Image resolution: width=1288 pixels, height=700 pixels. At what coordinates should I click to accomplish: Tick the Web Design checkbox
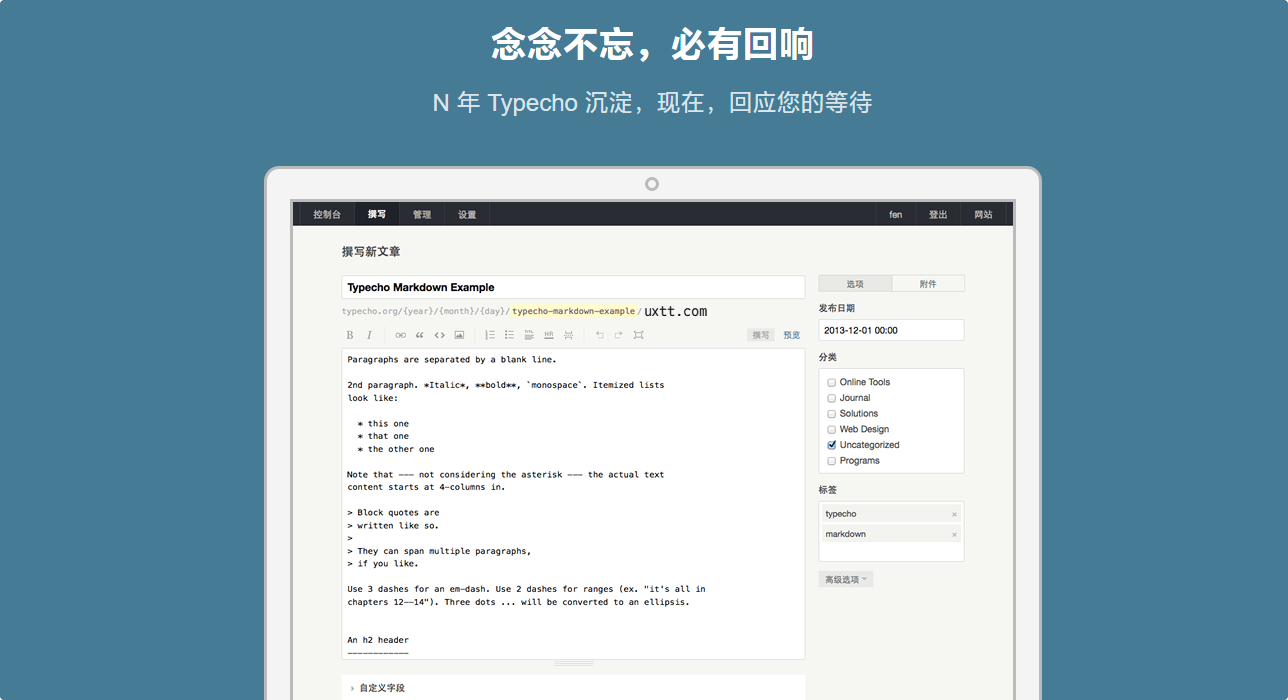[x=831, y=429]
